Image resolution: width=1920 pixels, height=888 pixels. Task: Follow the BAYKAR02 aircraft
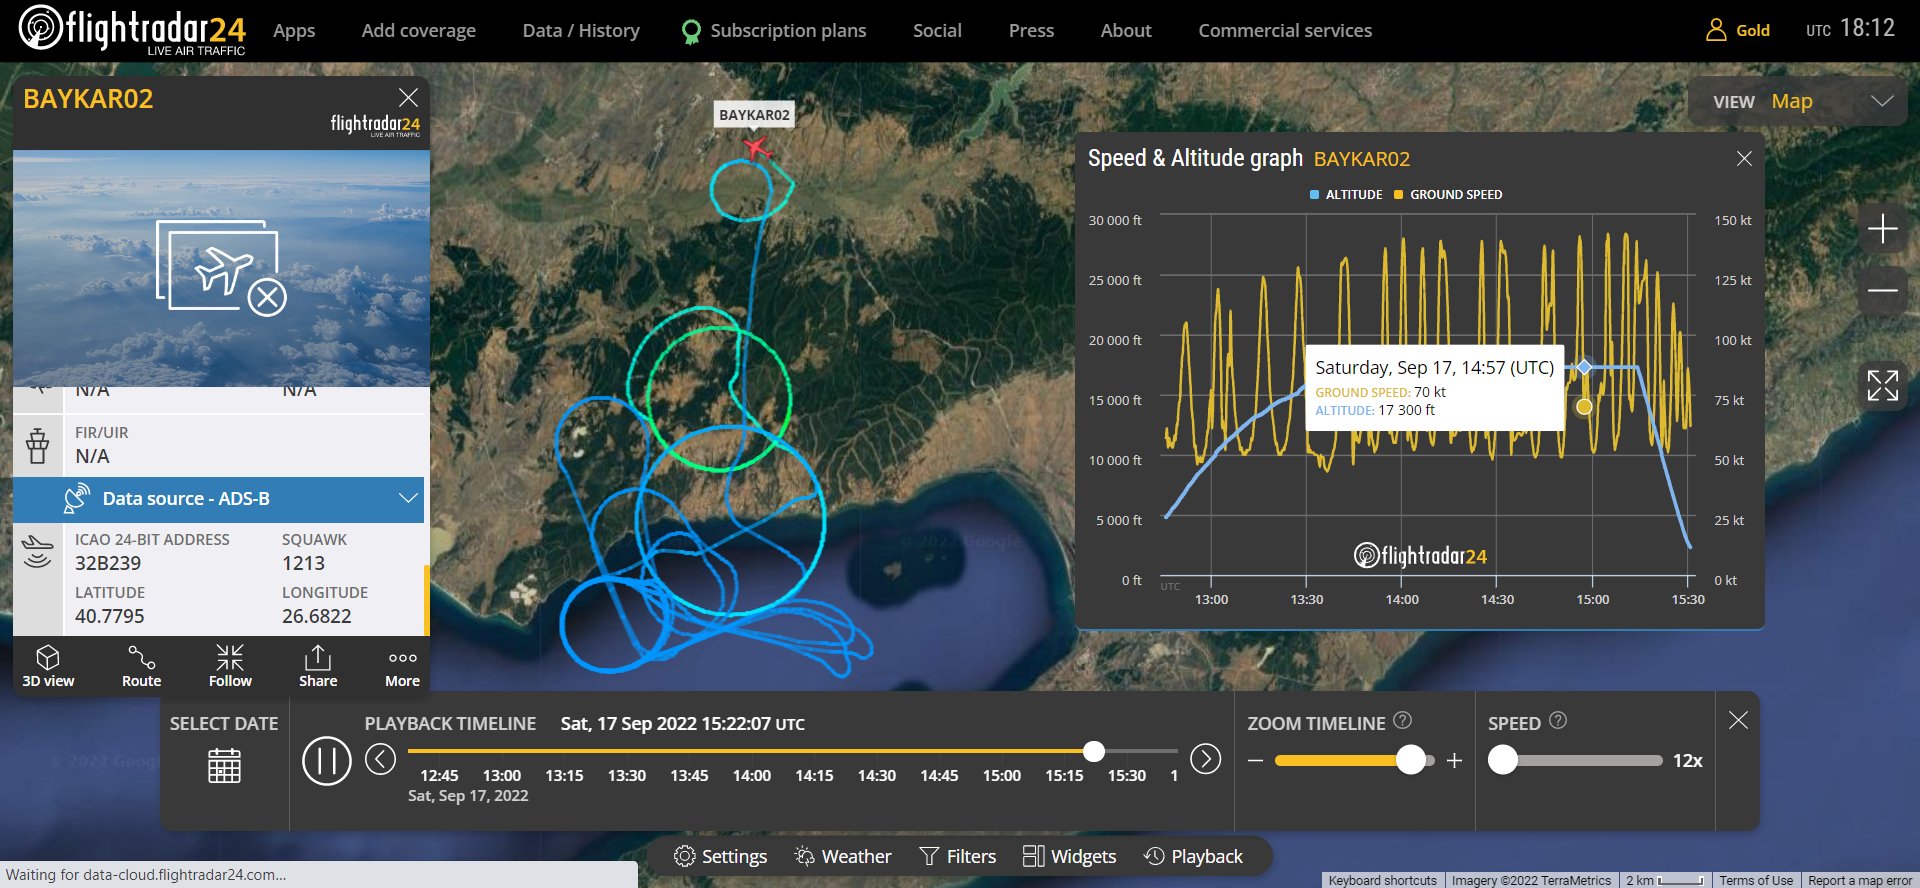230,666
